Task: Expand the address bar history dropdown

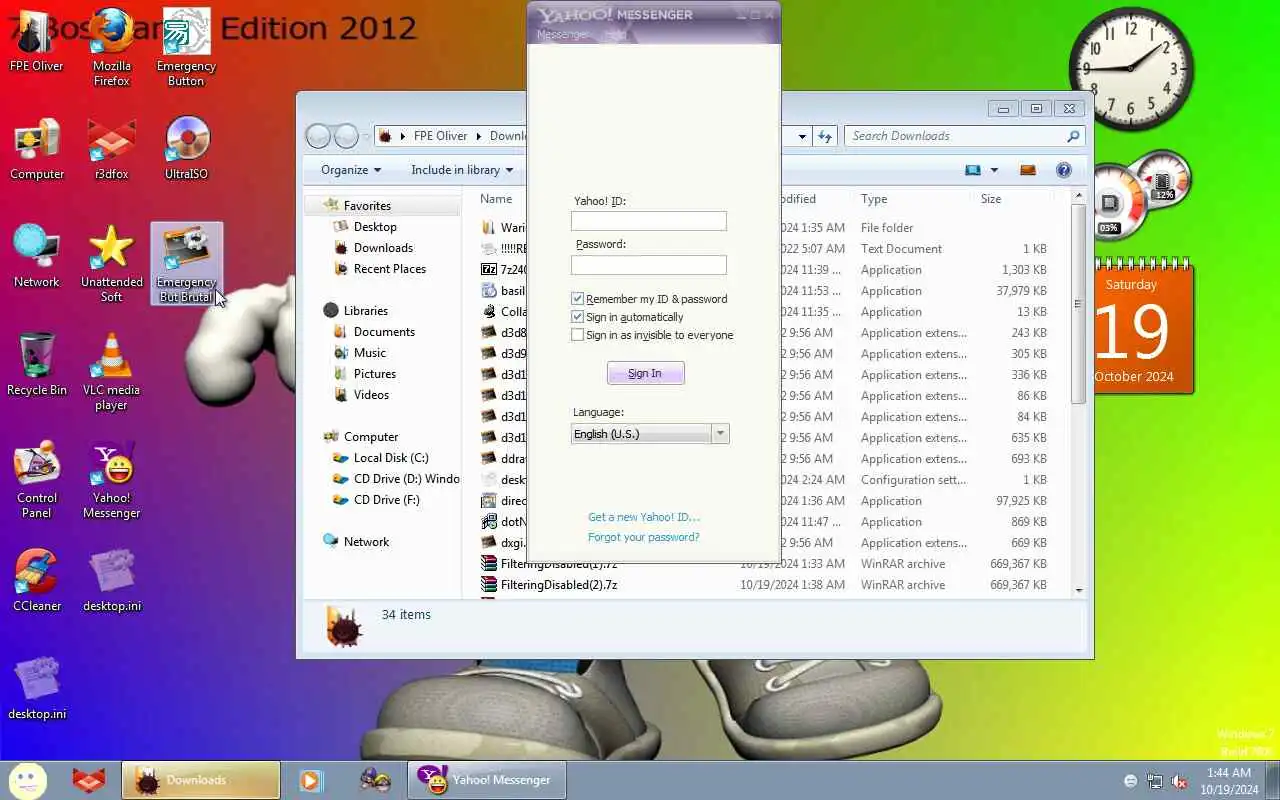Action: click(802, 136)
